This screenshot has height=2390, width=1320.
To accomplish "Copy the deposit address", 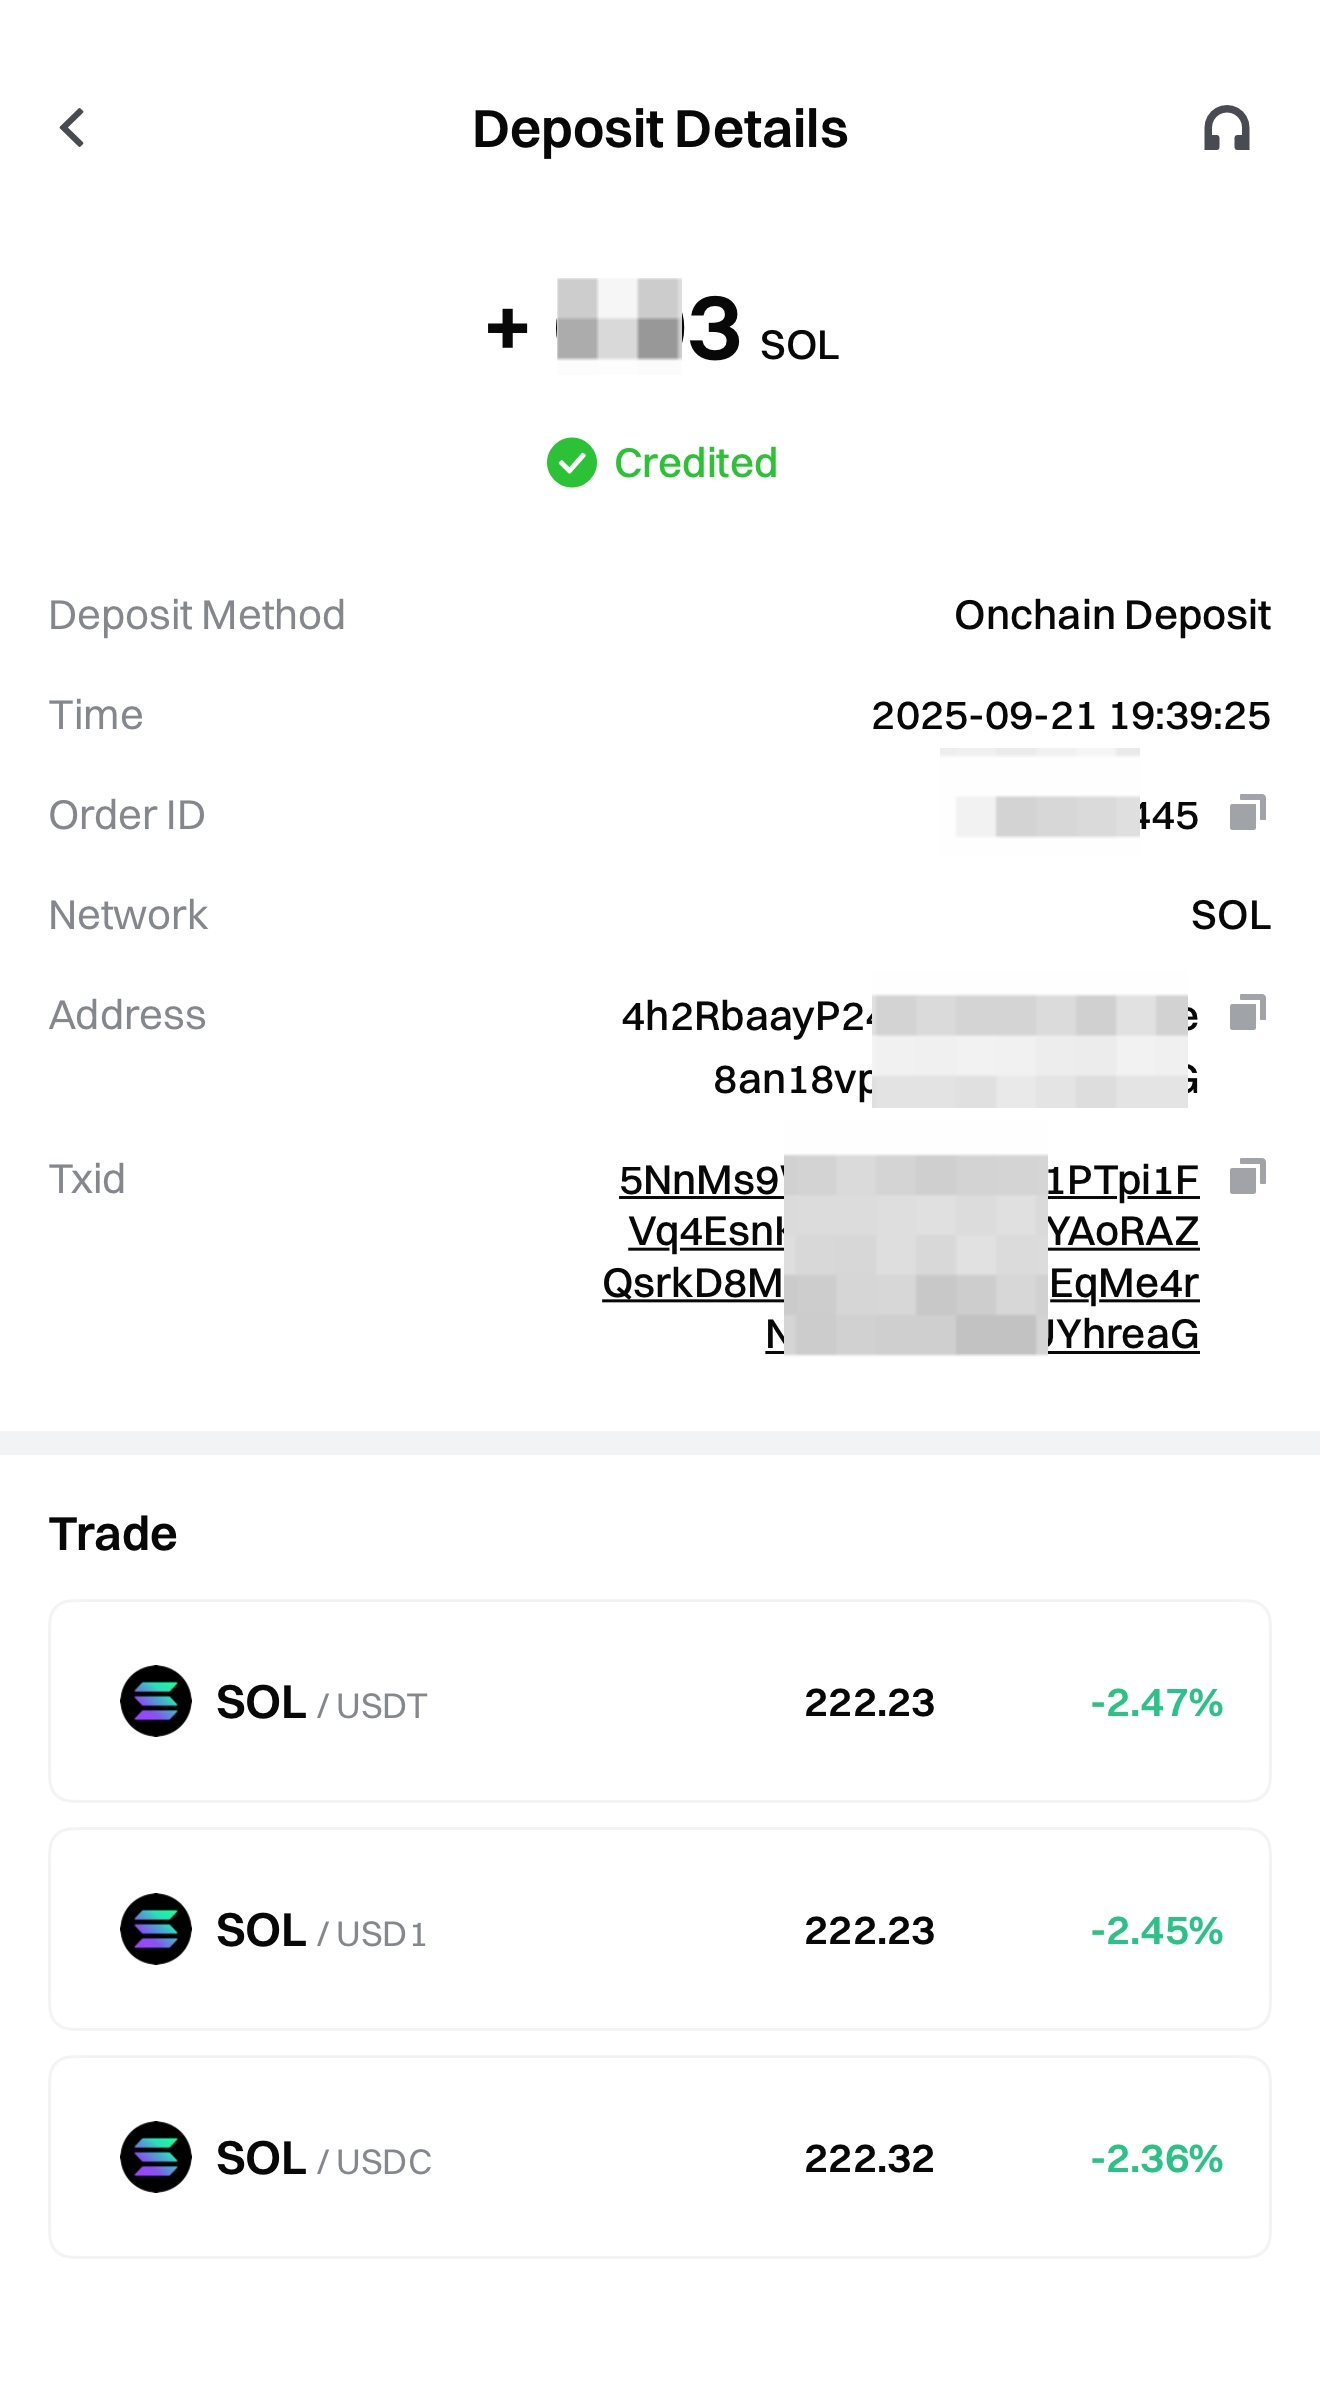I will tap(1247, 1013).
